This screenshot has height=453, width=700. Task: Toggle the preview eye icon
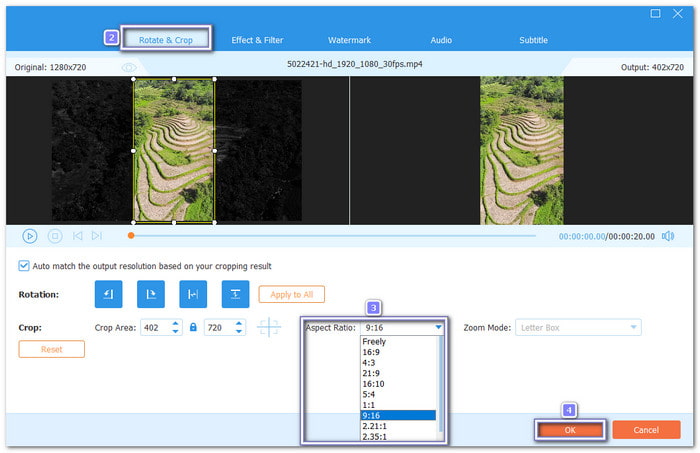128,67
